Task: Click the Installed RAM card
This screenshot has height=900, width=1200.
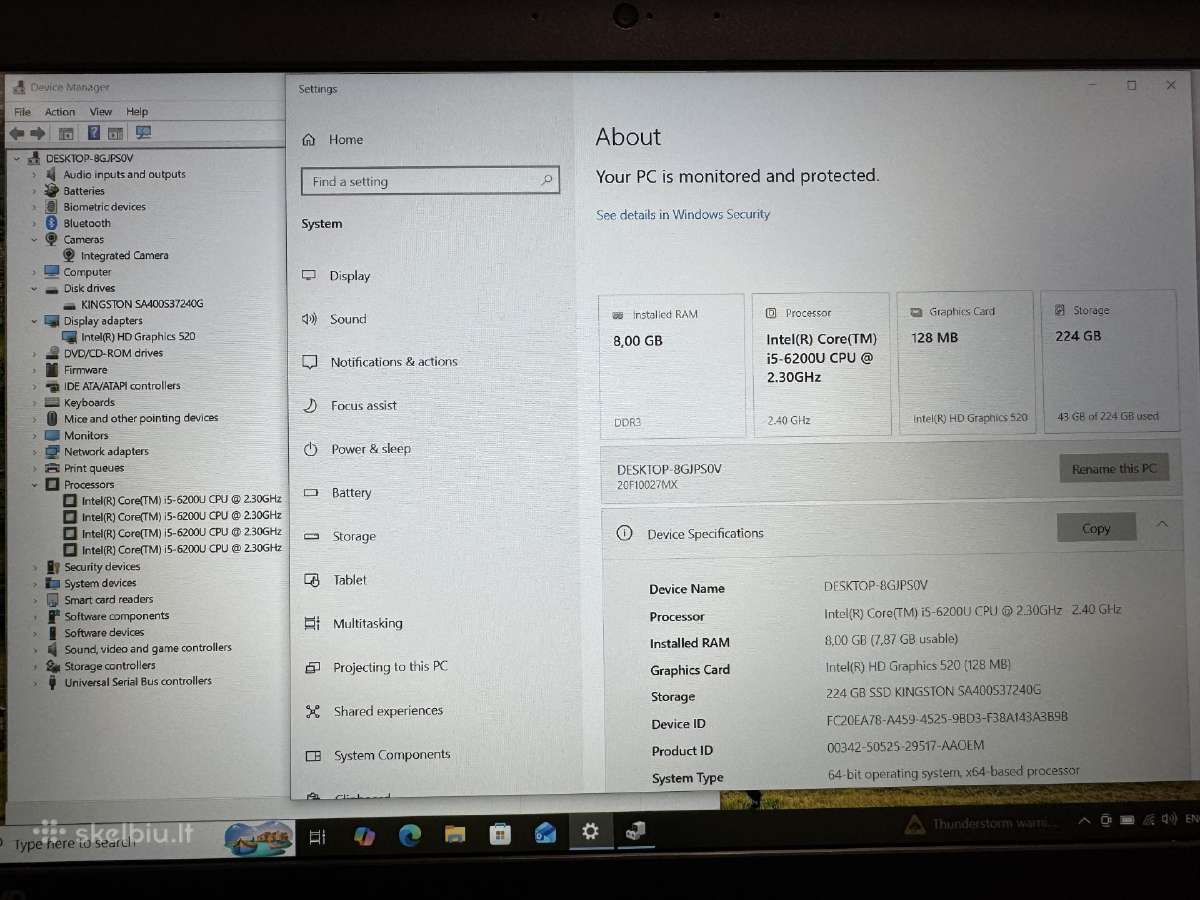Action: pyautogui.click(x=672, y=366)
